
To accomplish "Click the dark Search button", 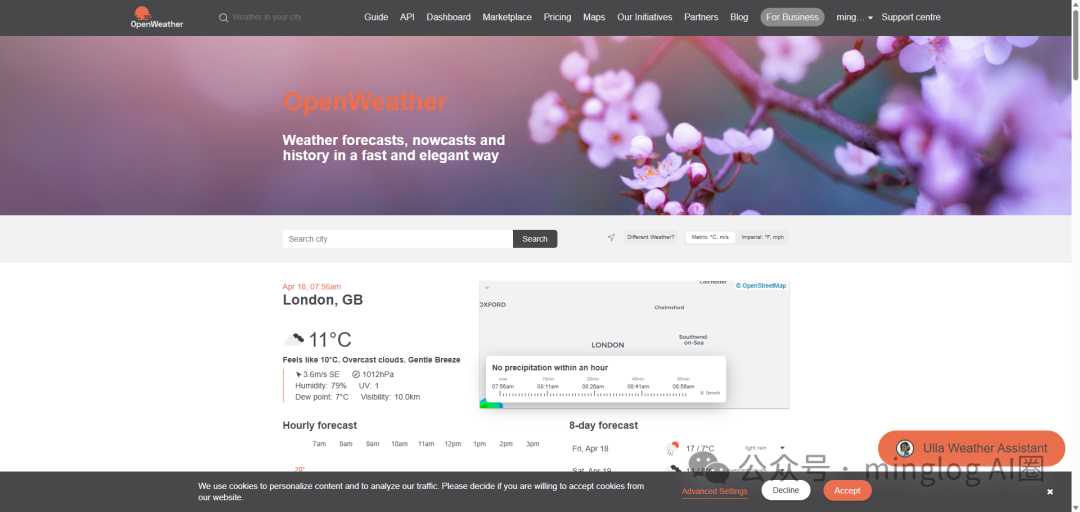I will coord(535,239).
